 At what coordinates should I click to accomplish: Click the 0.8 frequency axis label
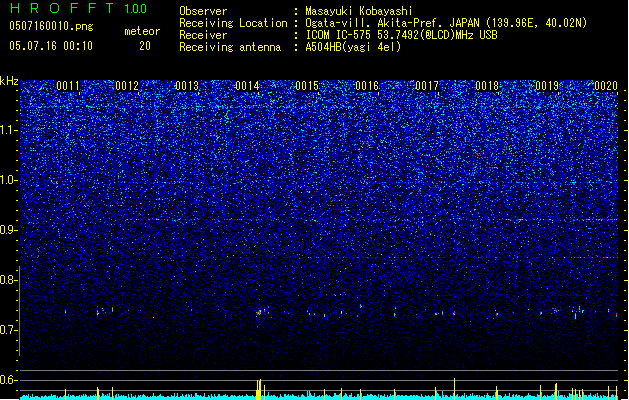9,280
